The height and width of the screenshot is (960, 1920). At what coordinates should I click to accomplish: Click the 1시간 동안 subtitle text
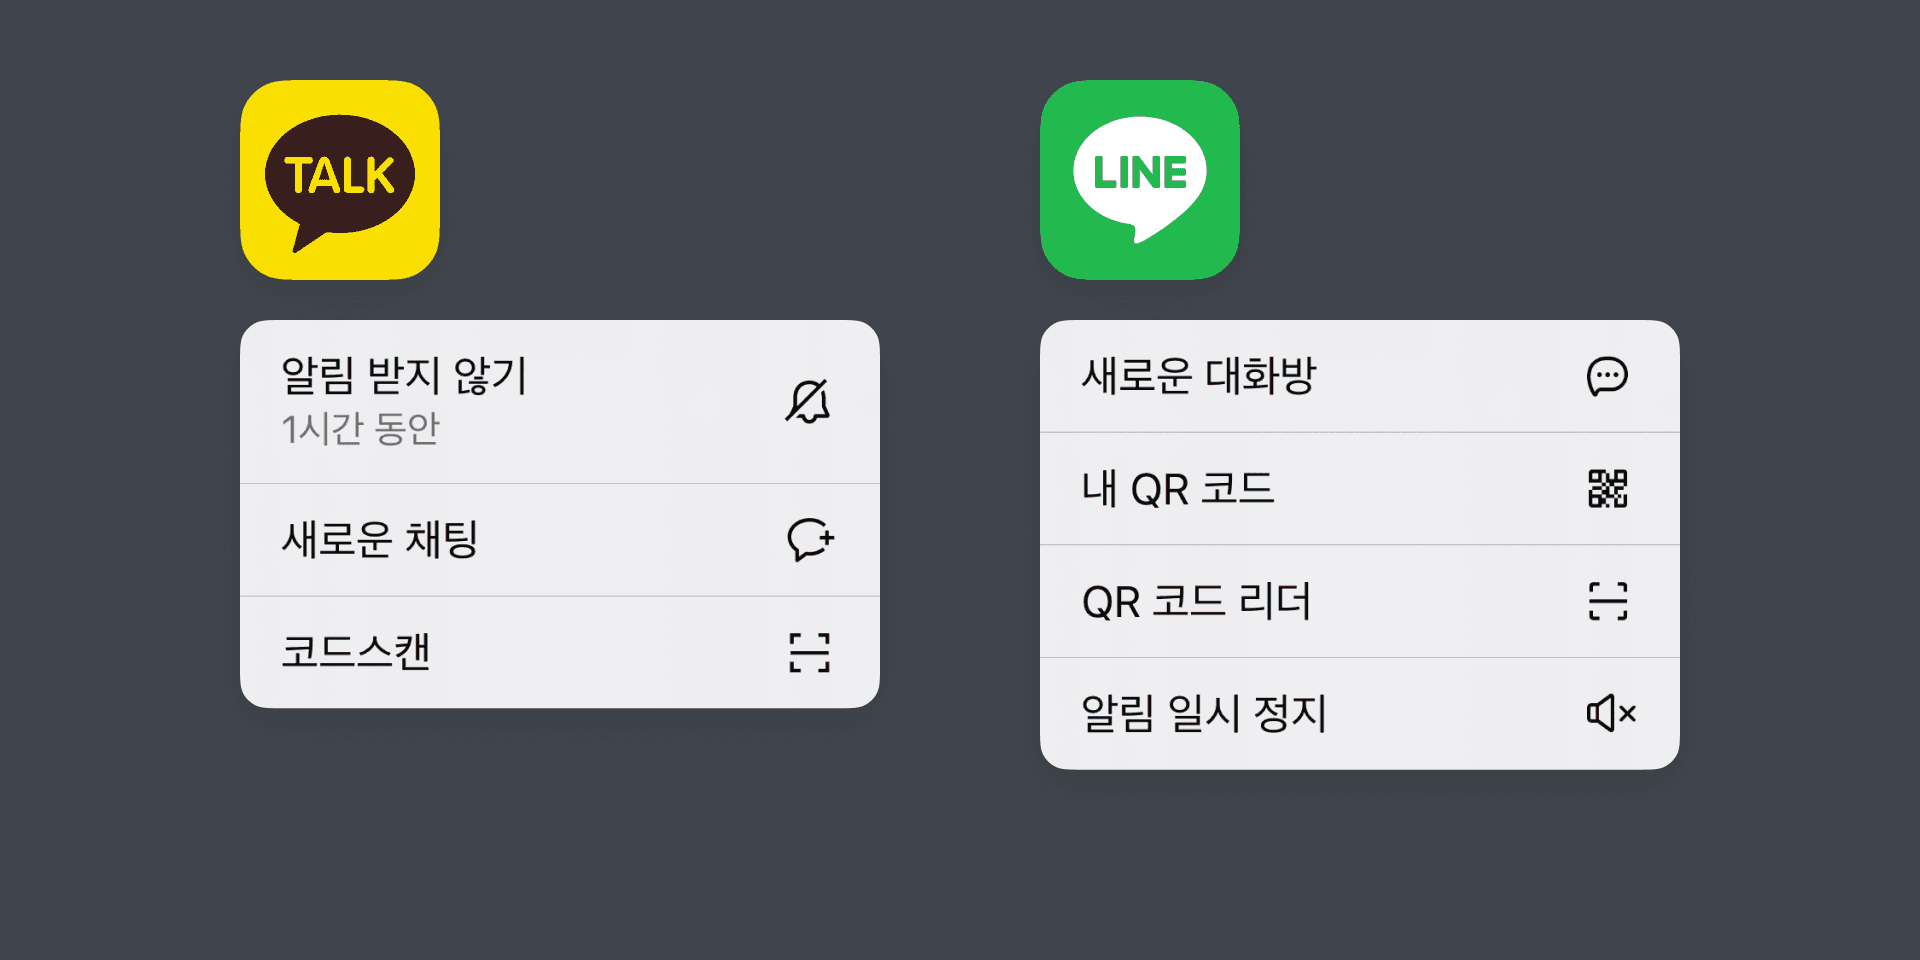pos(361,429)
